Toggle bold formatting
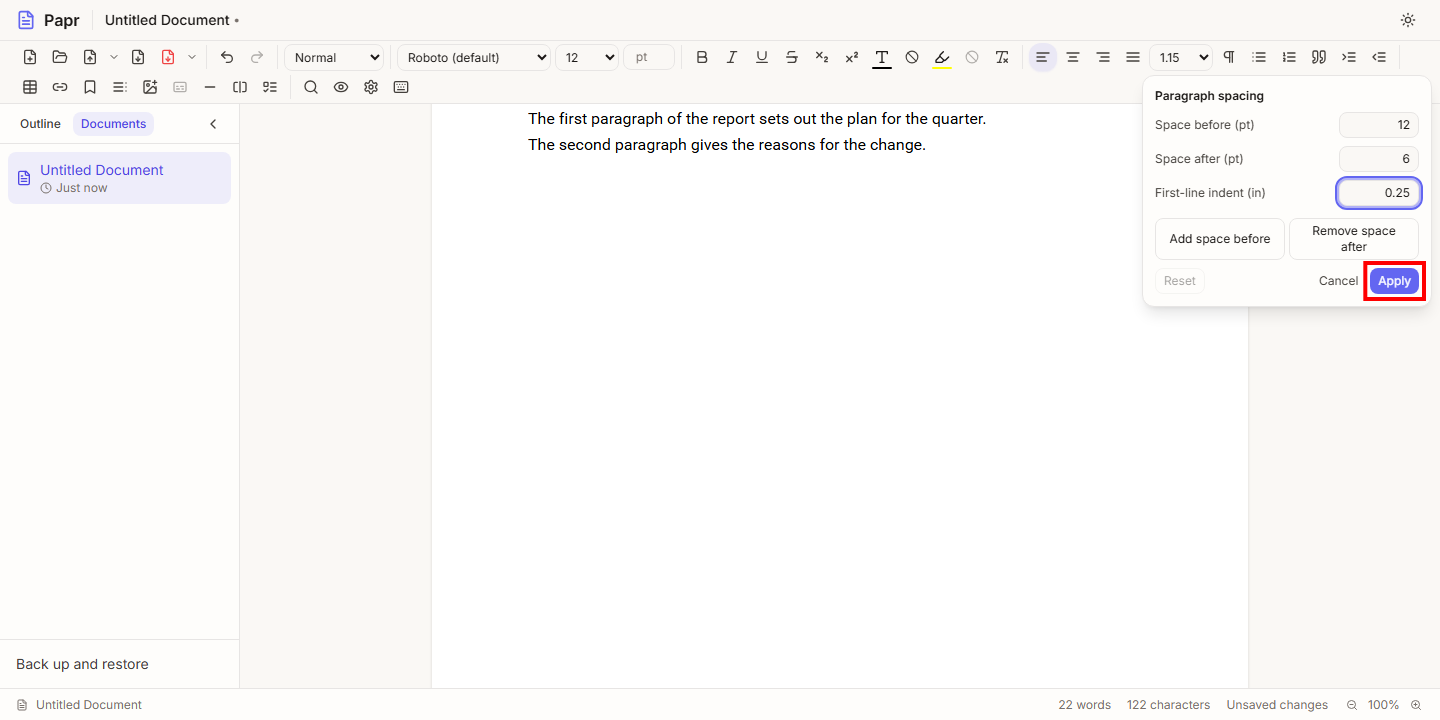Viewport: 1440px width, 720px height. click(x=702, y=57)
